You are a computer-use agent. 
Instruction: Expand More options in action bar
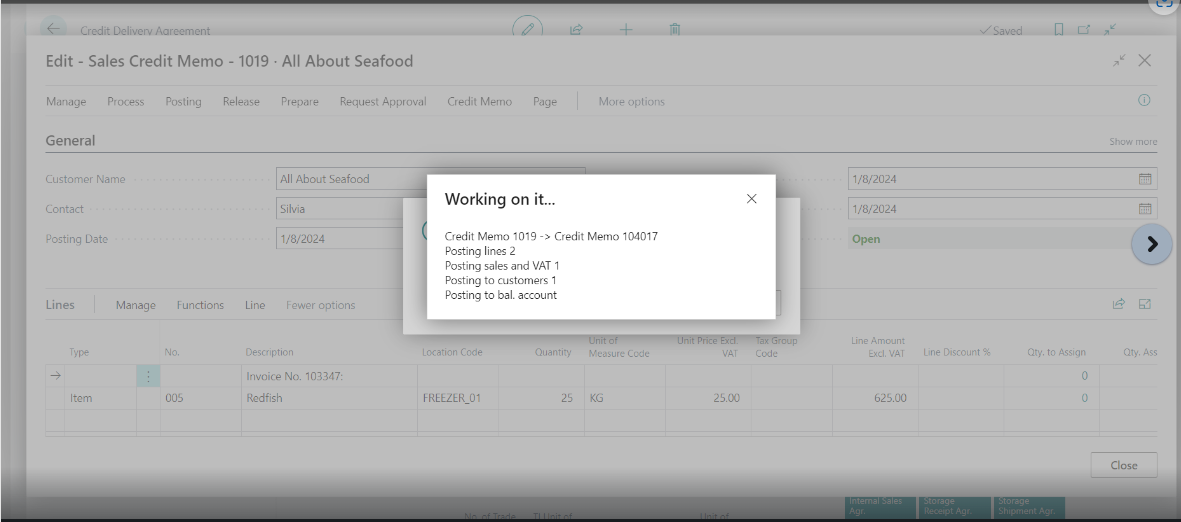coord(631,102)
